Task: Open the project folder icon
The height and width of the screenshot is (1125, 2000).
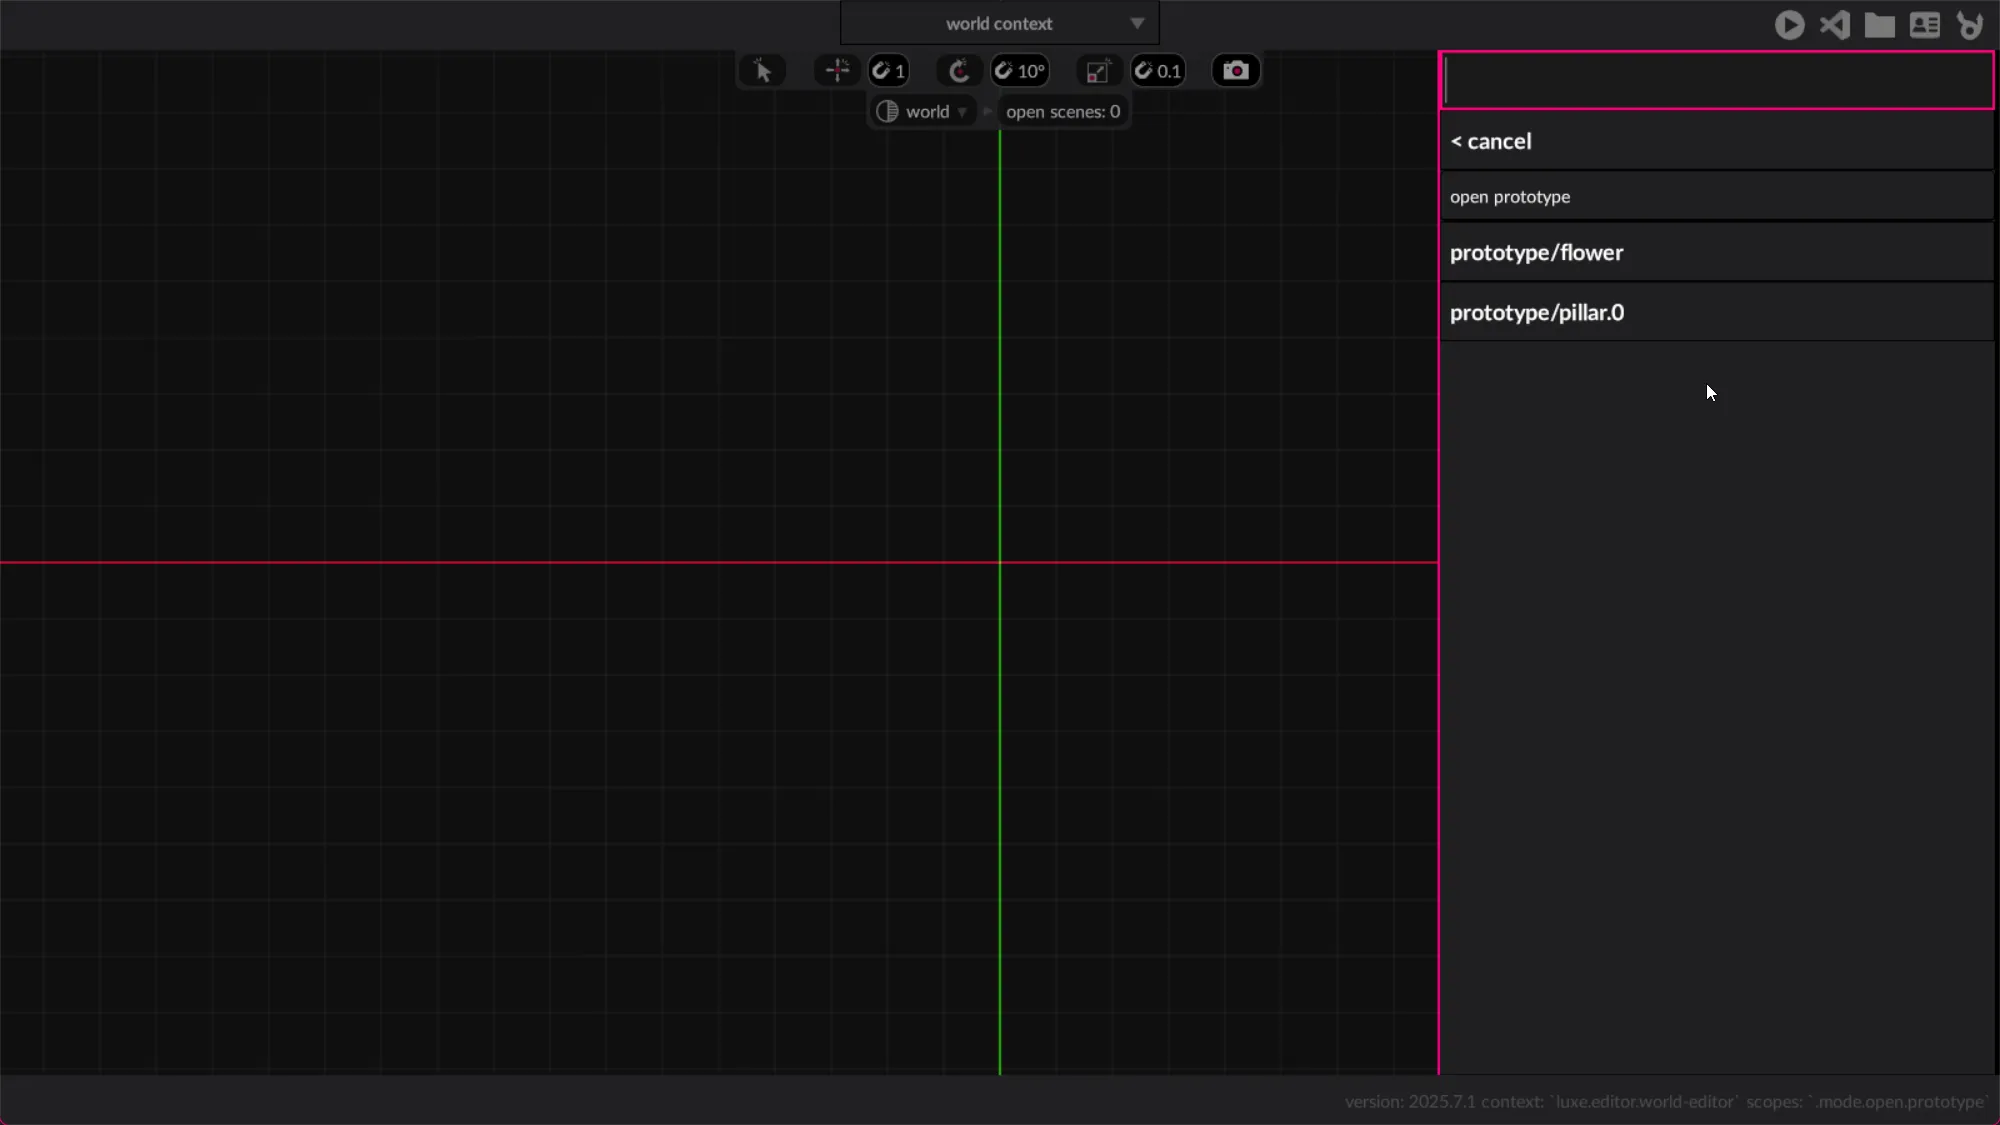Action: [x=1879, y=25]
